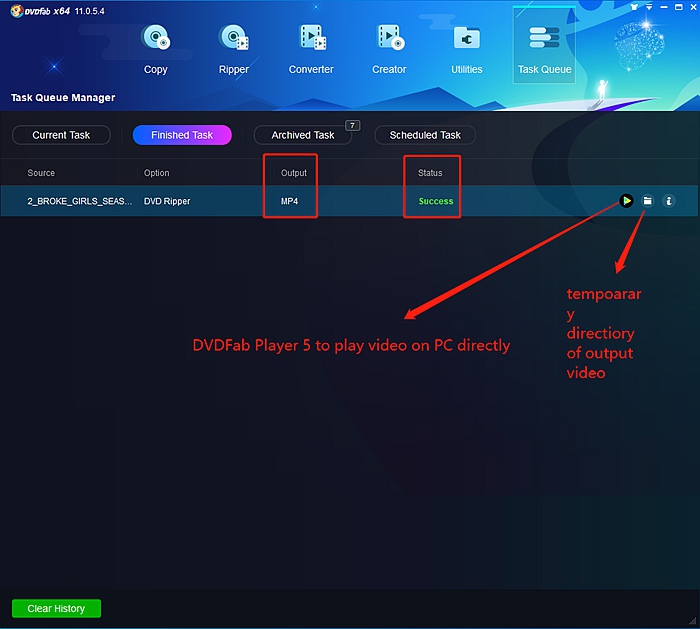Click the window resize grip corner
700x629 pixels.
692,621
